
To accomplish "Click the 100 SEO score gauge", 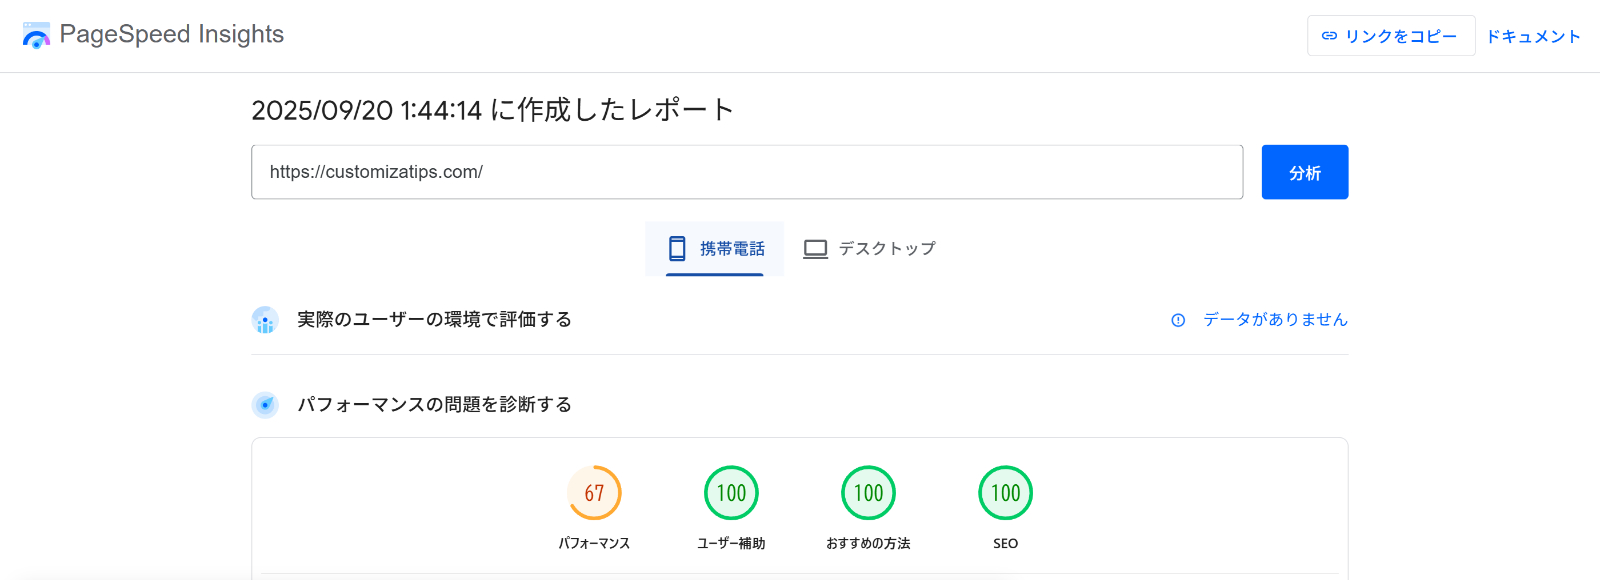I will pyautogui.click(x=1005, y=493).
